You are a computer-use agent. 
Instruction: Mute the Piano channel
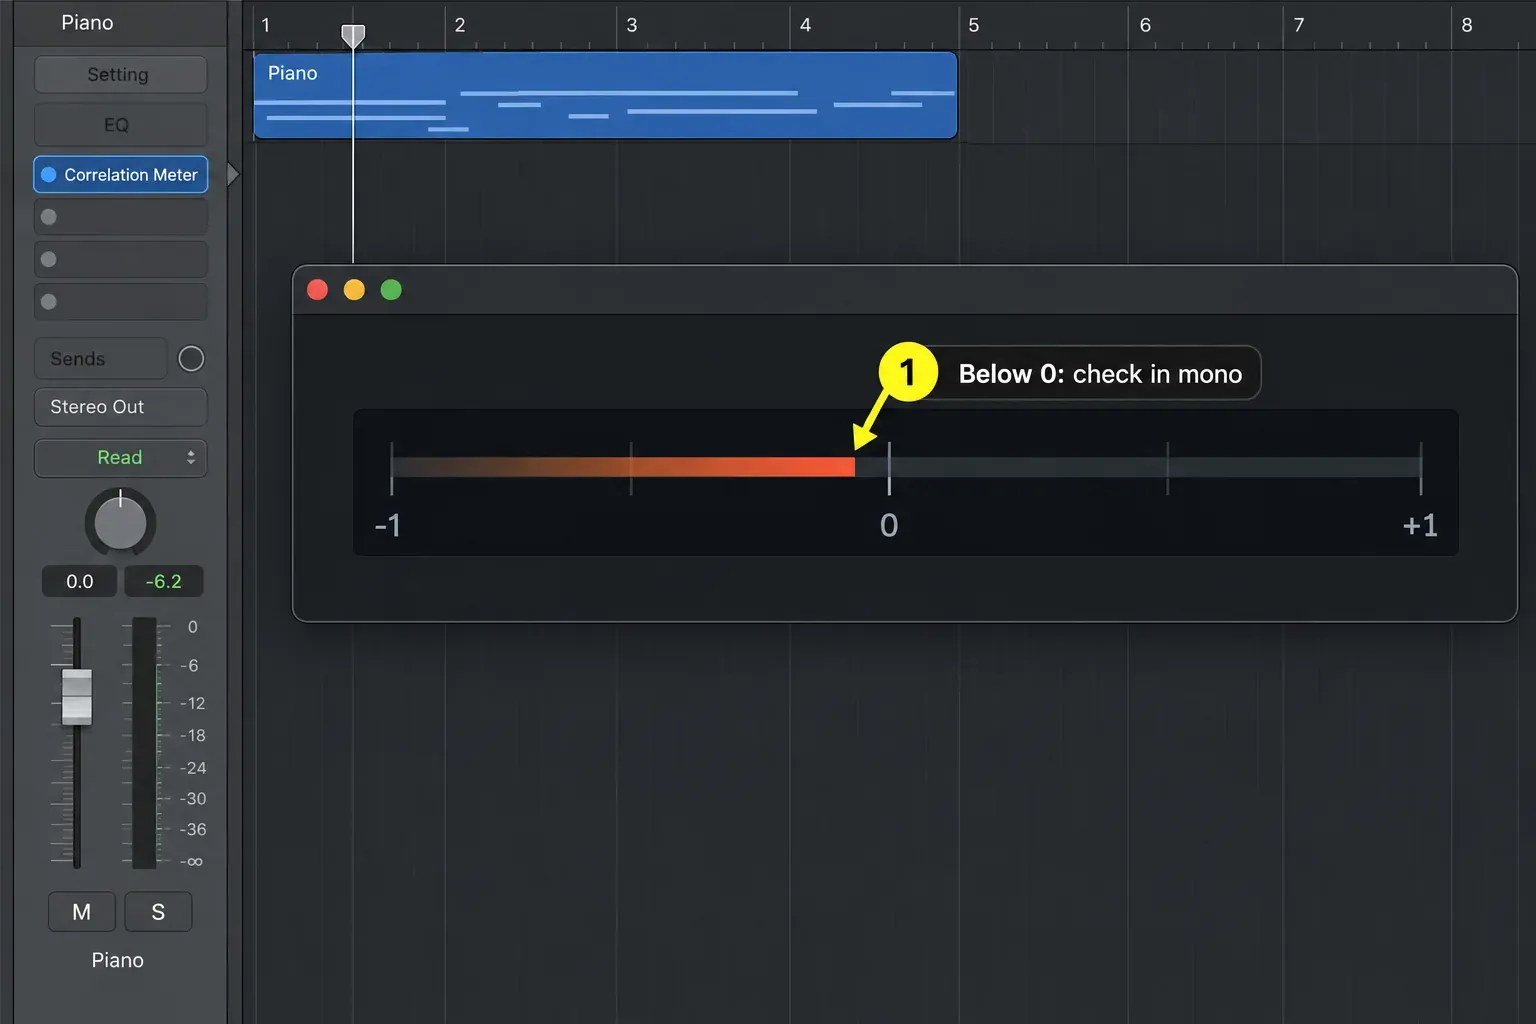[x=82, y=912]
